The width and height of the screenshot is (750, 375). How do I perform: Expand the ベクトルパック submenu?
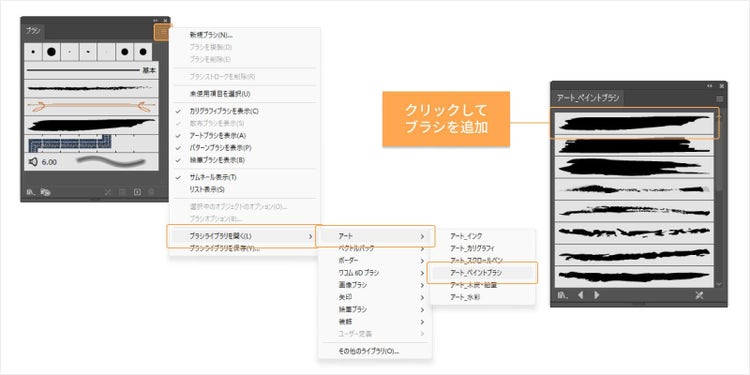pos(375,249)
